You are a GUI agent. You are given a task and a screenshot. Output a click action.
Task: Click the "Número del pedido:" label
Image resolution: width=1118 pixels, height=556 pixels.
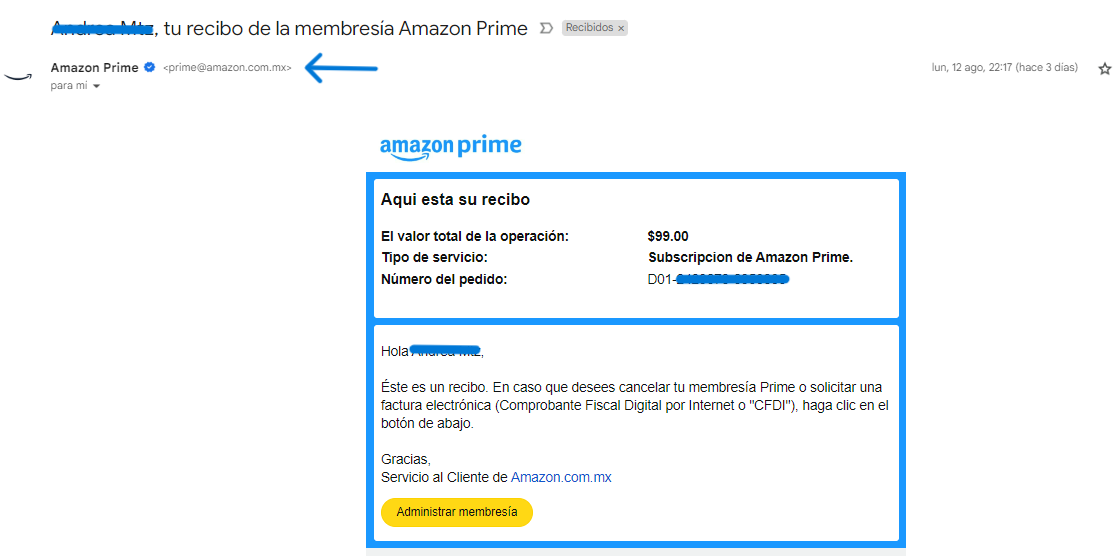click(x=444, y=279)
